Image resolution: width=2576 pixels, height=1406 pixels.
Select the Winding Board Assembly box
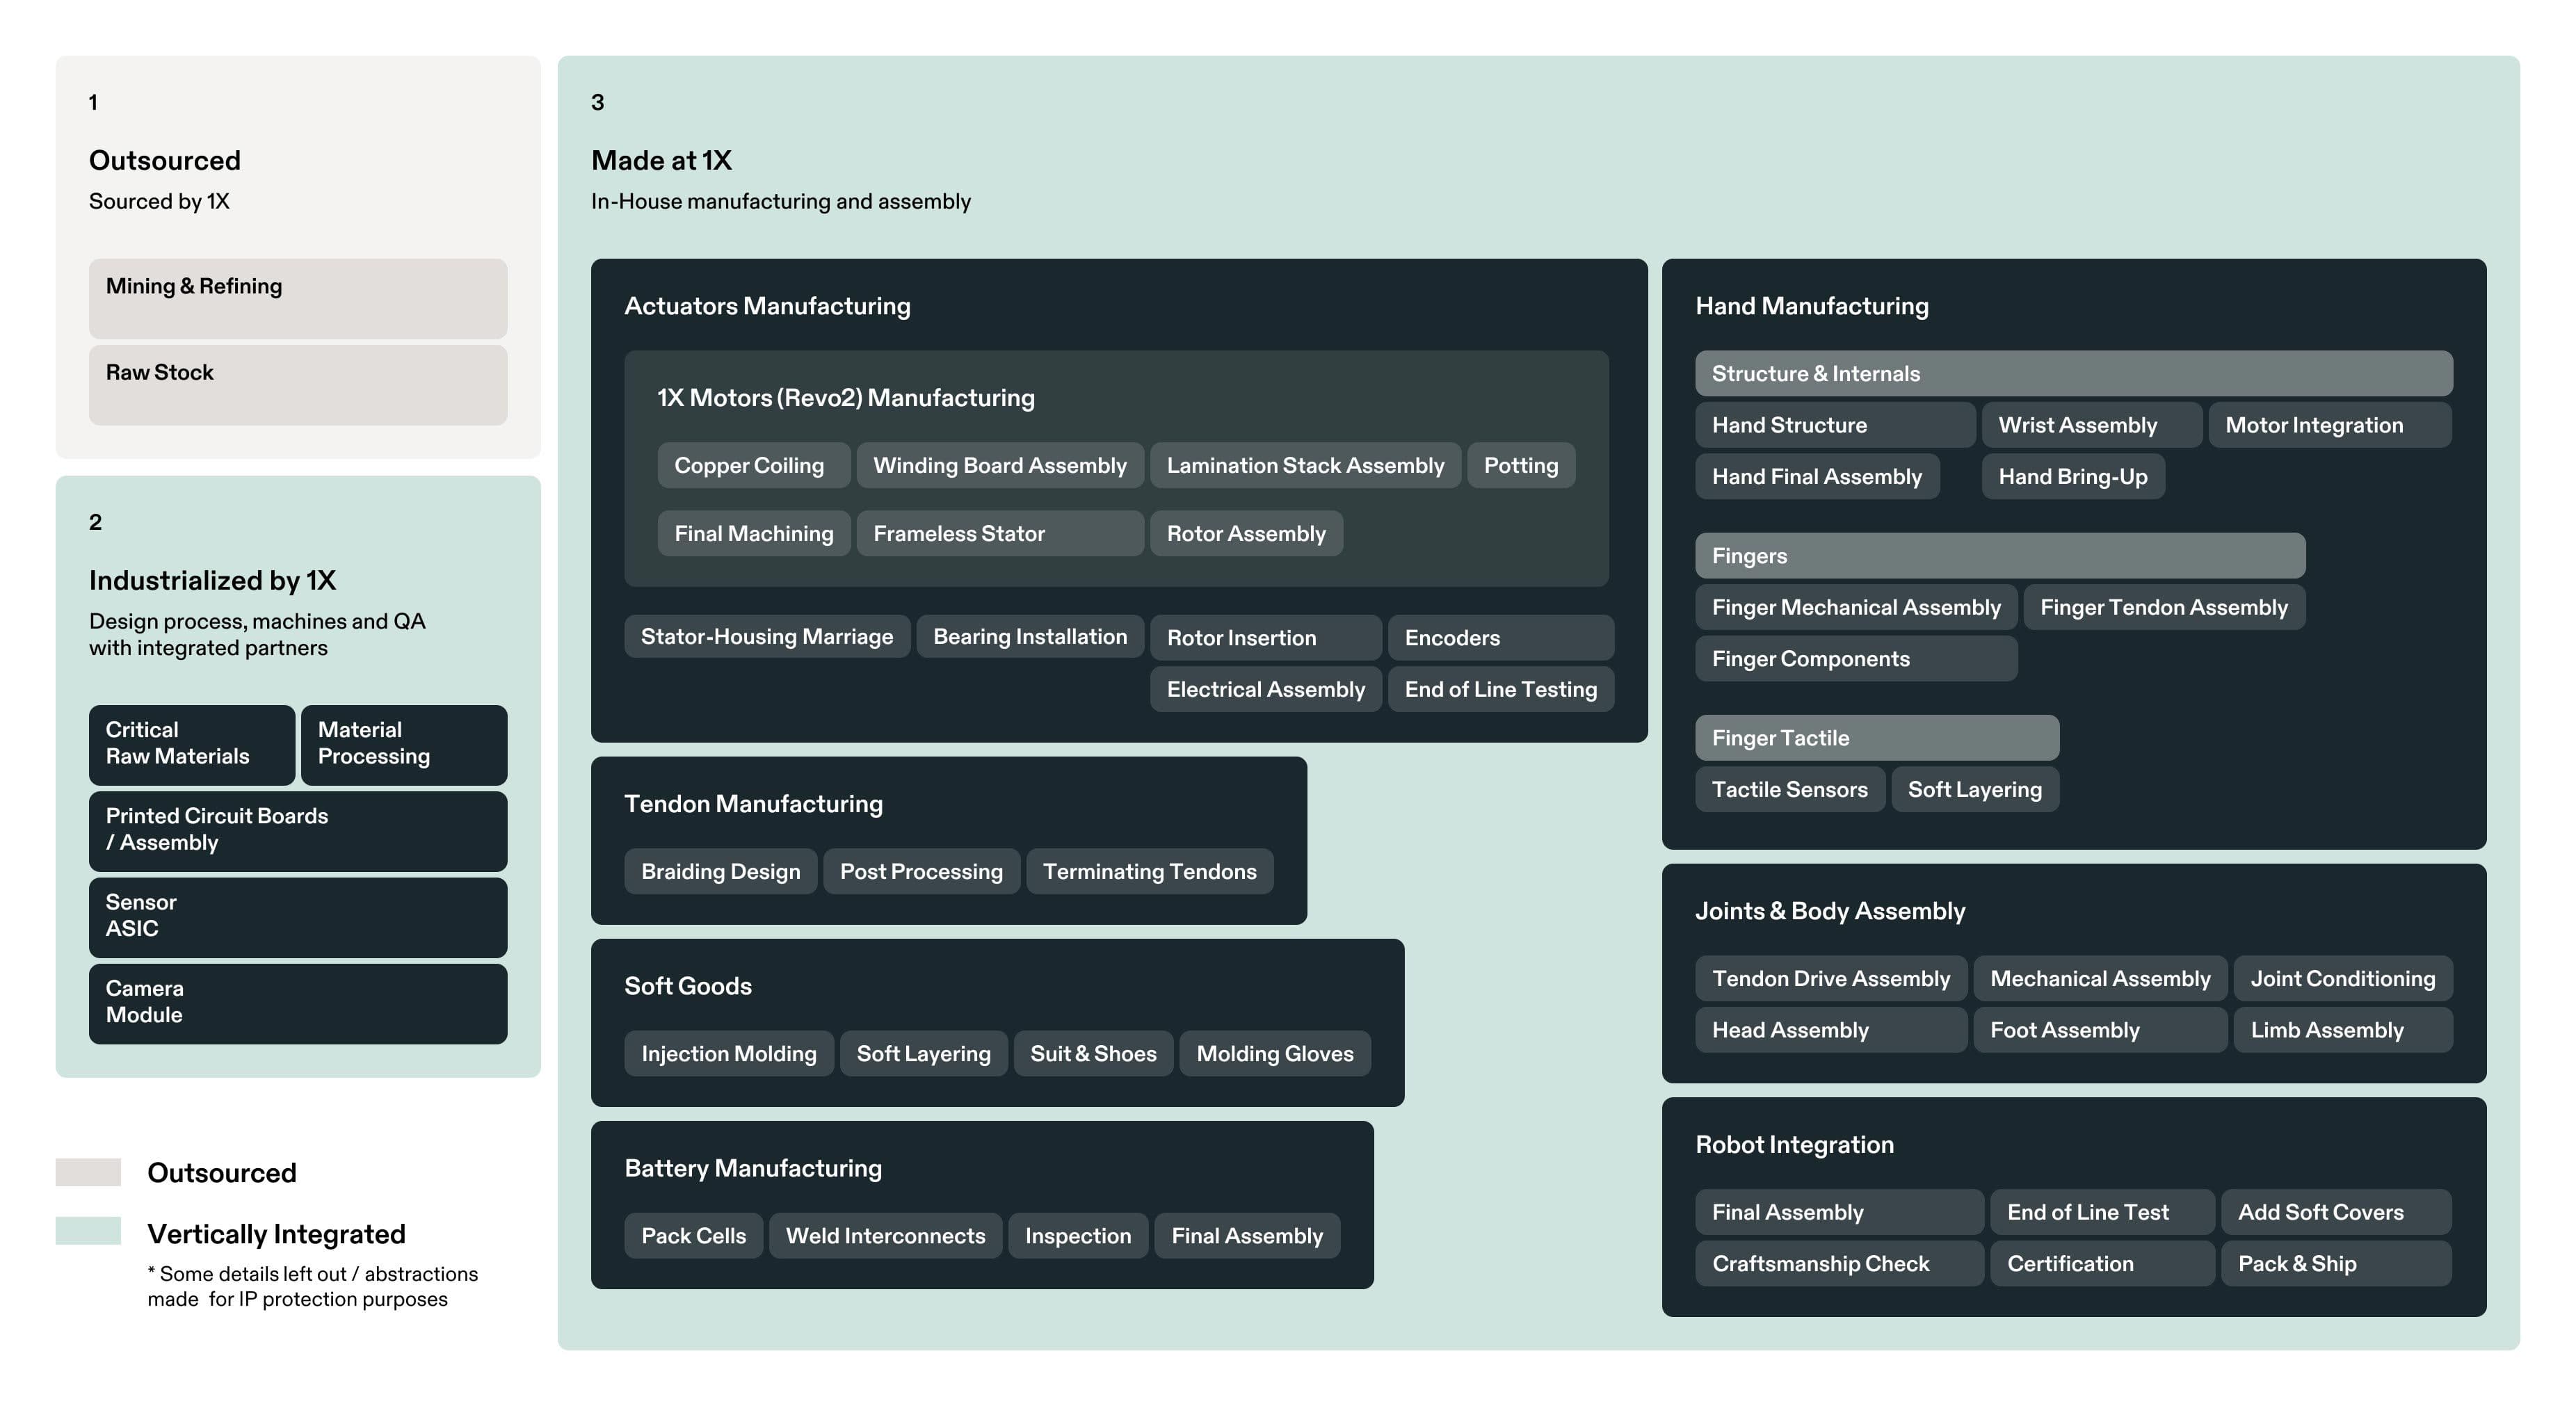[999, 465]
